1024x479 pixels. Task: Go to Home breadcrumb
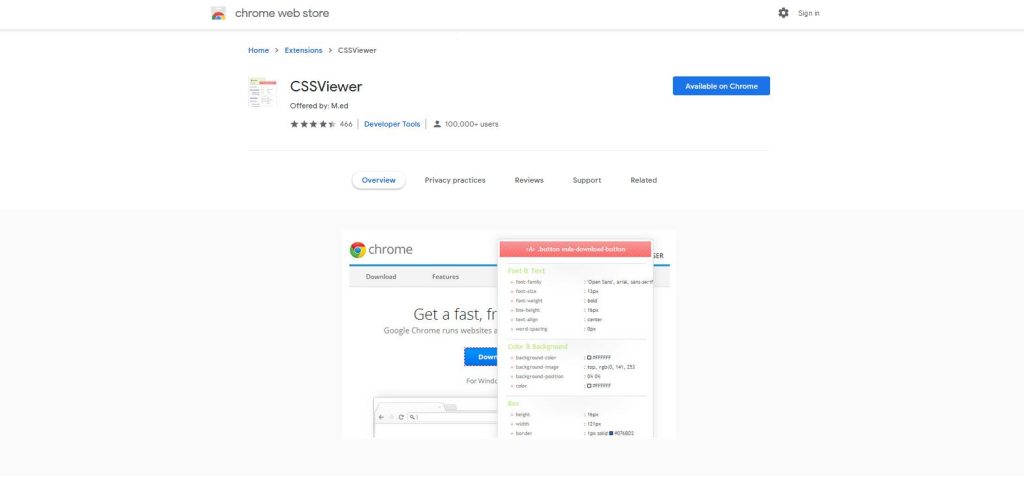pos(259,50)
